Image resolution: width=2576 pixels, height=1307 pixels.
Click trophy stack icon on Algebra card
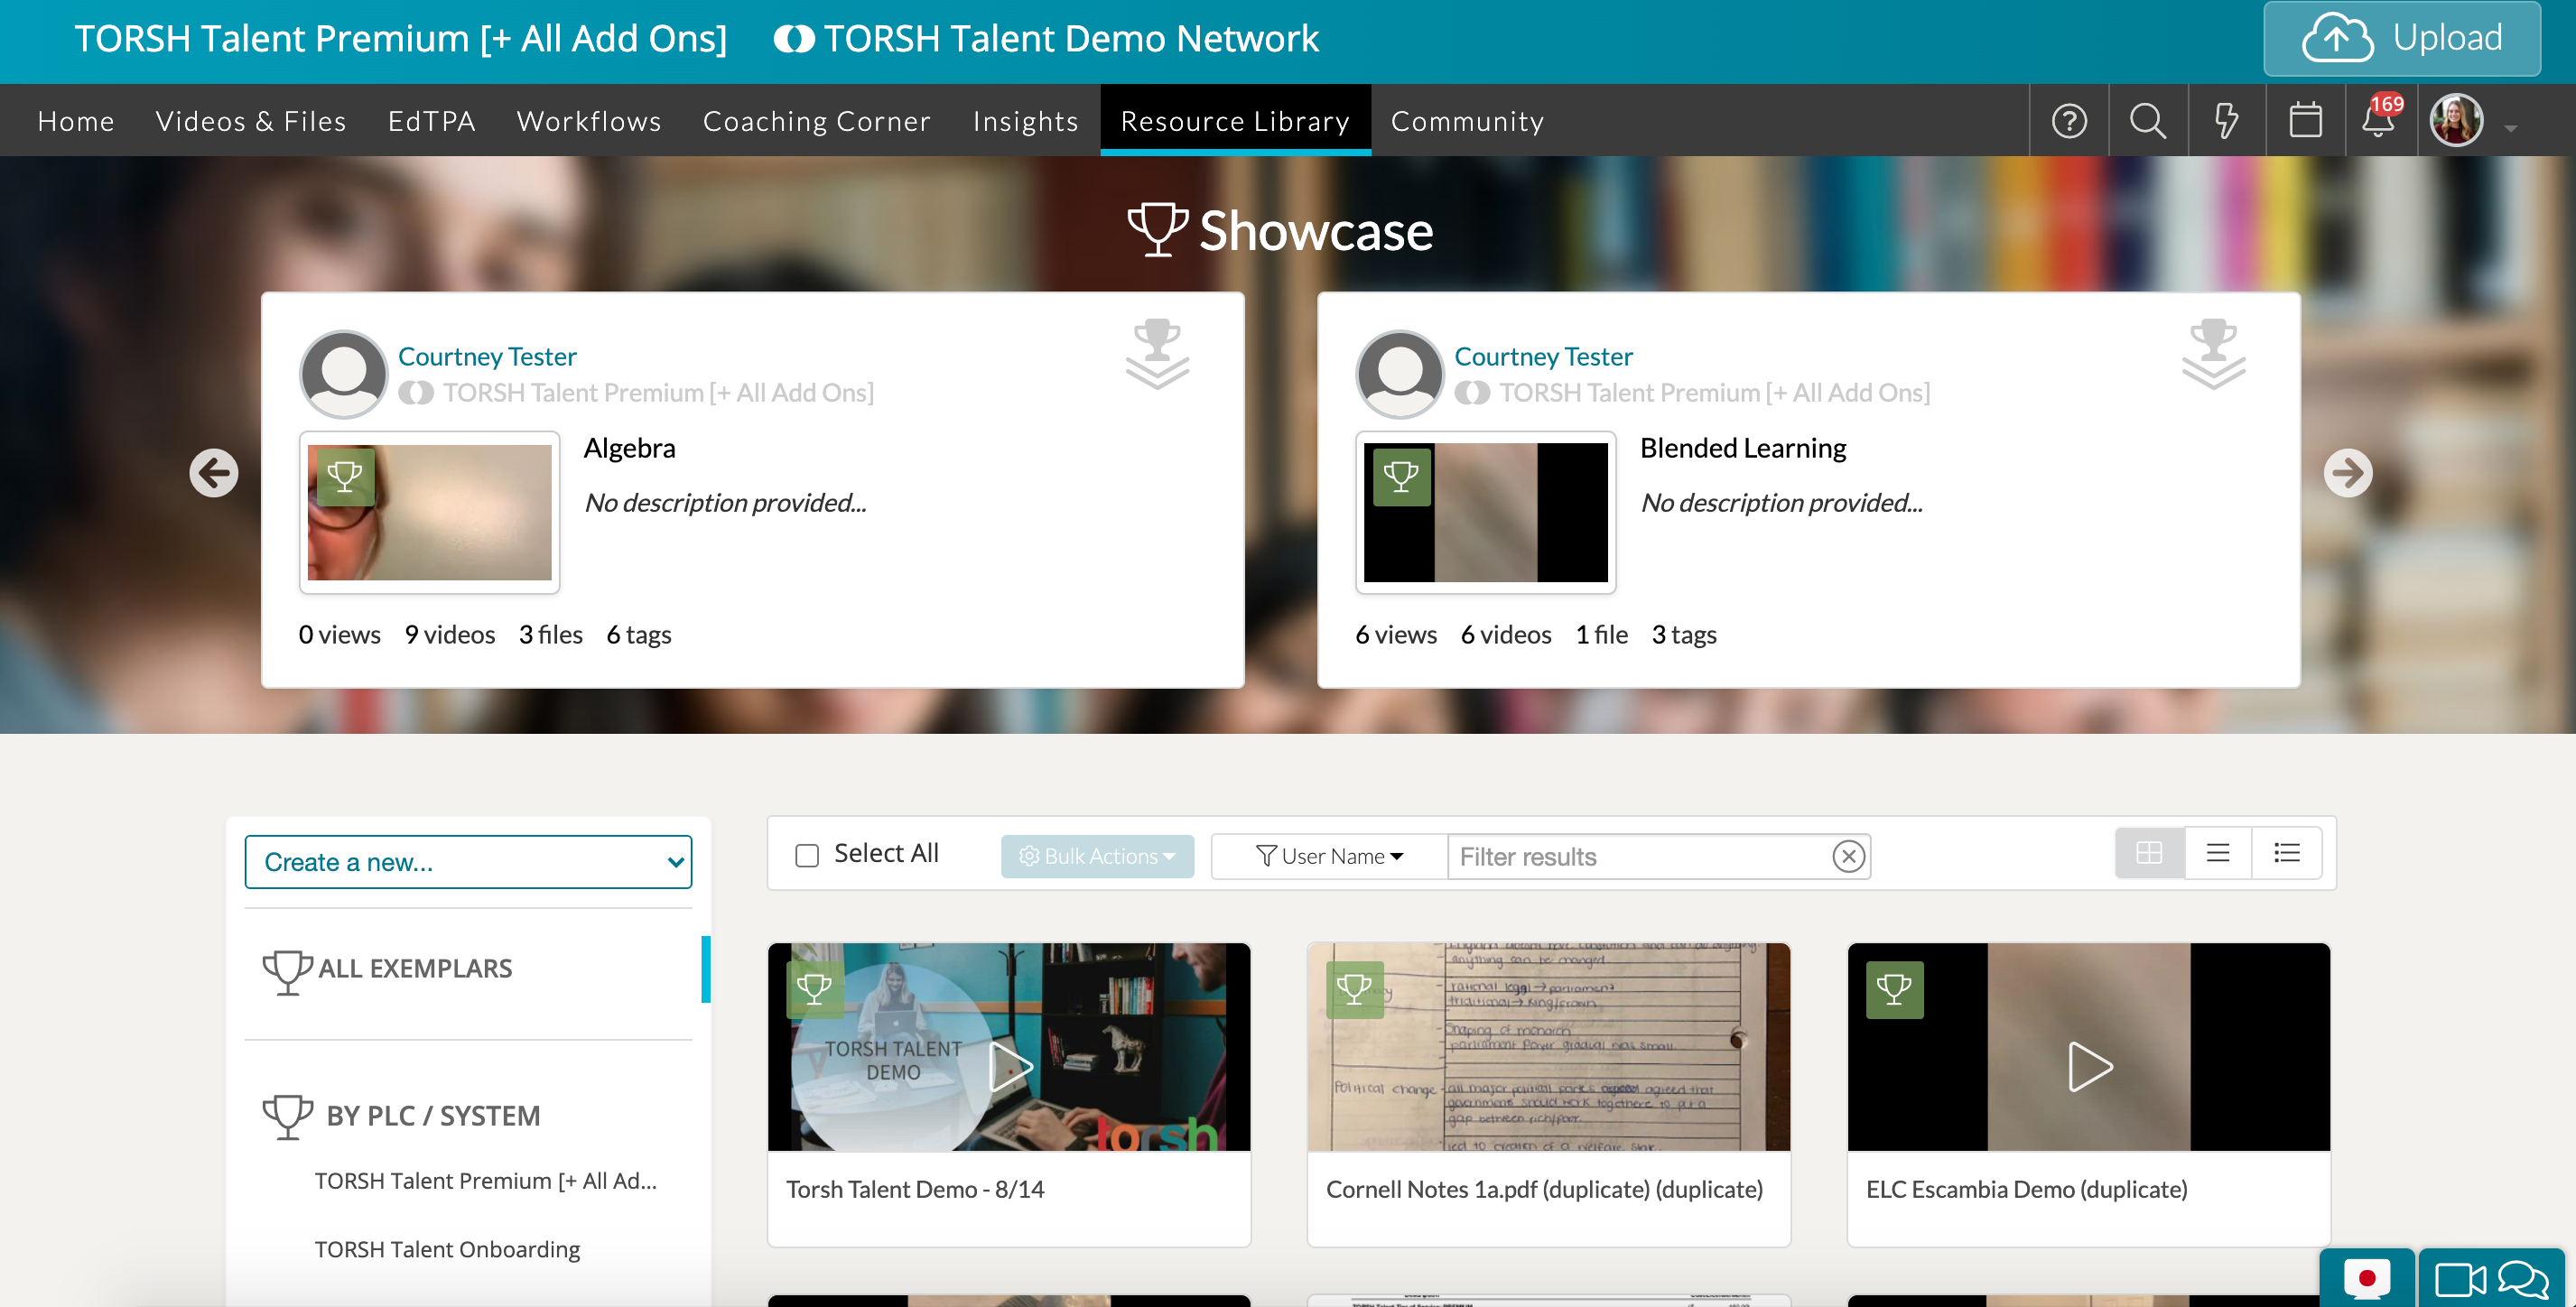[x=1158, y=354]
